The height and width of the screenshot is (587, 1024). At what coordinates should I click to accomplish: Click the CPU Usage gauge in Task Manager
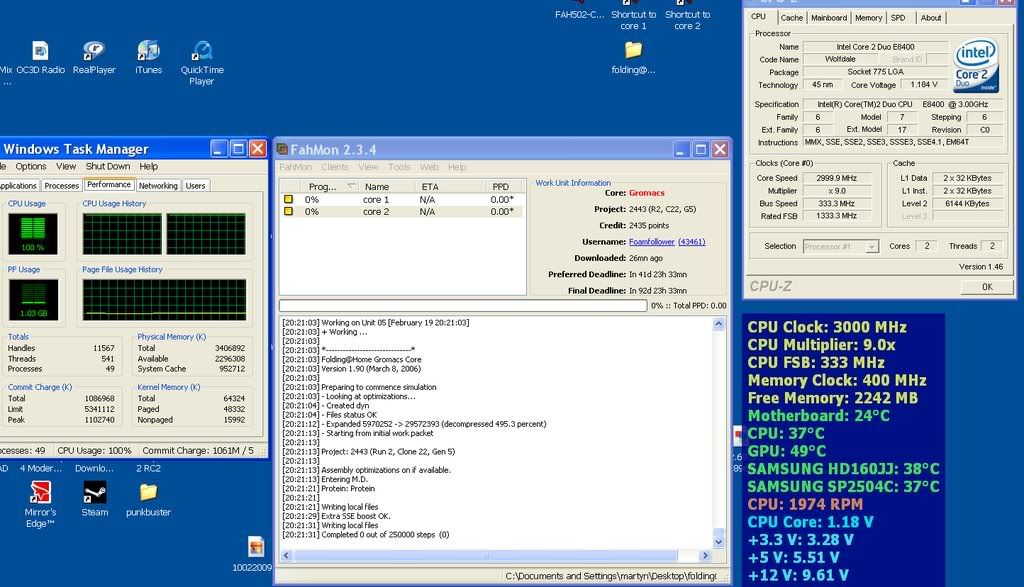[33, 234]
